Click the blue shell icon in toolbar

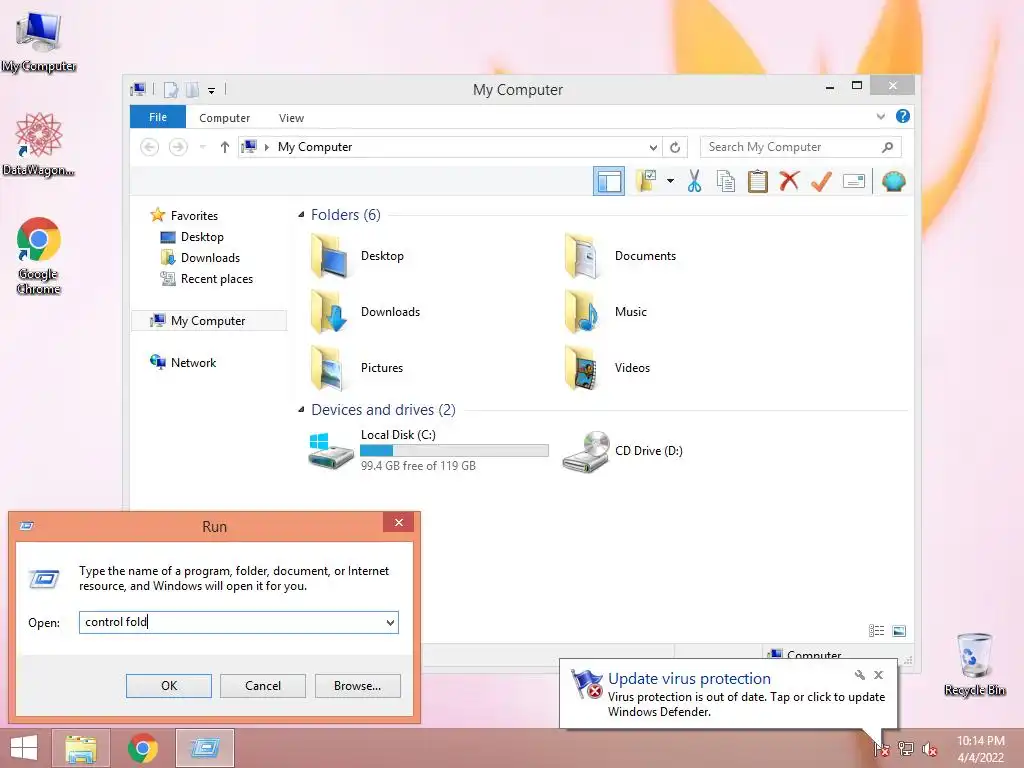tap(893, 181)
